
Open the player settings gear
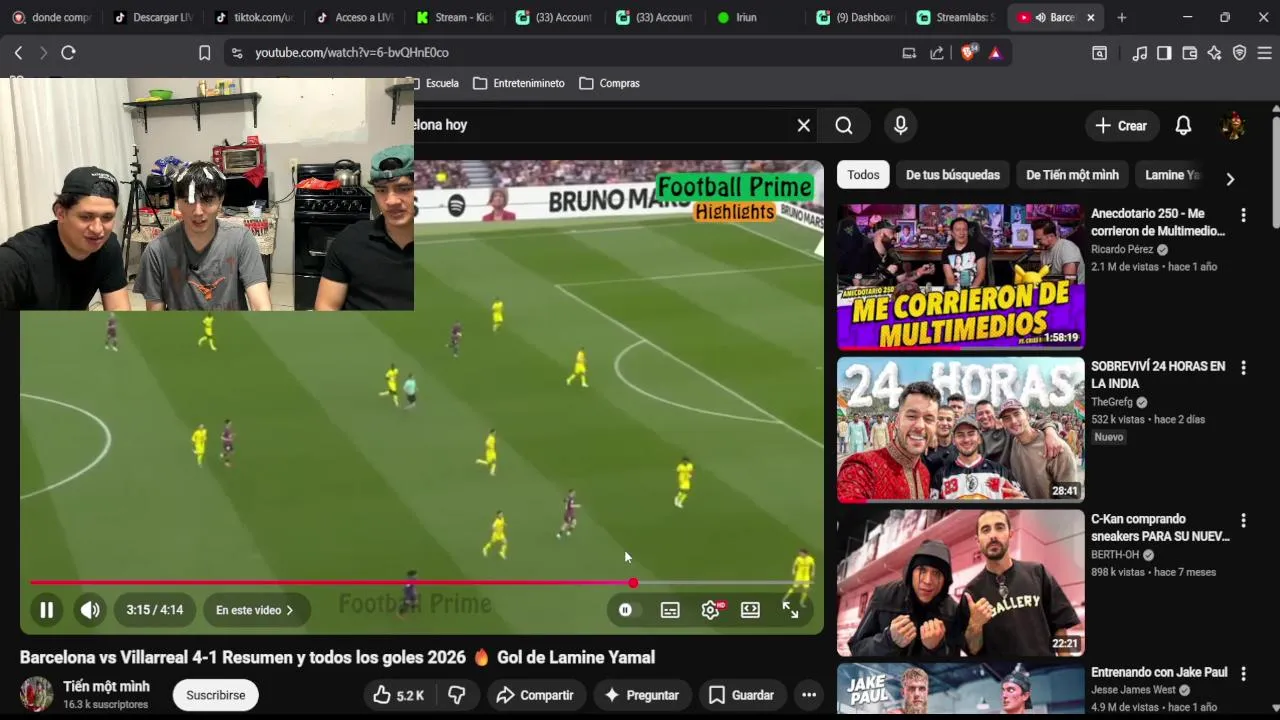click(710, 610)
